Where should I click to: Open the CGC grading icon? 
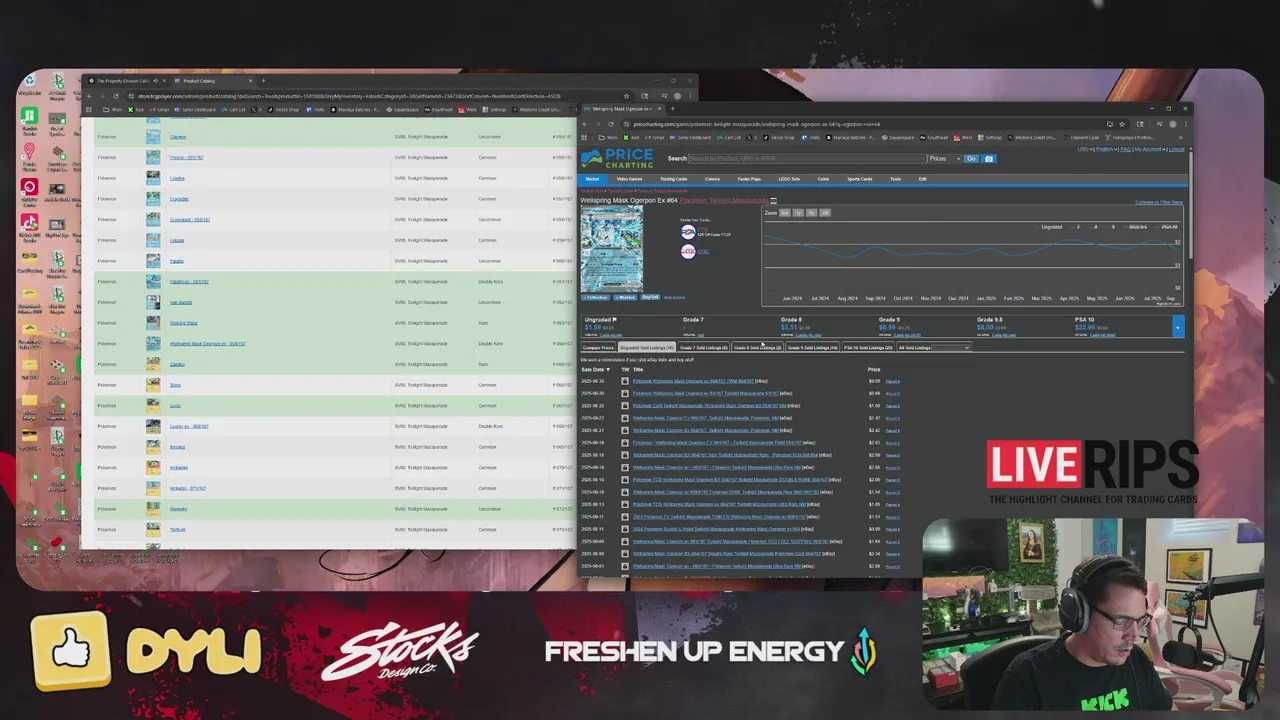(688, 251)
